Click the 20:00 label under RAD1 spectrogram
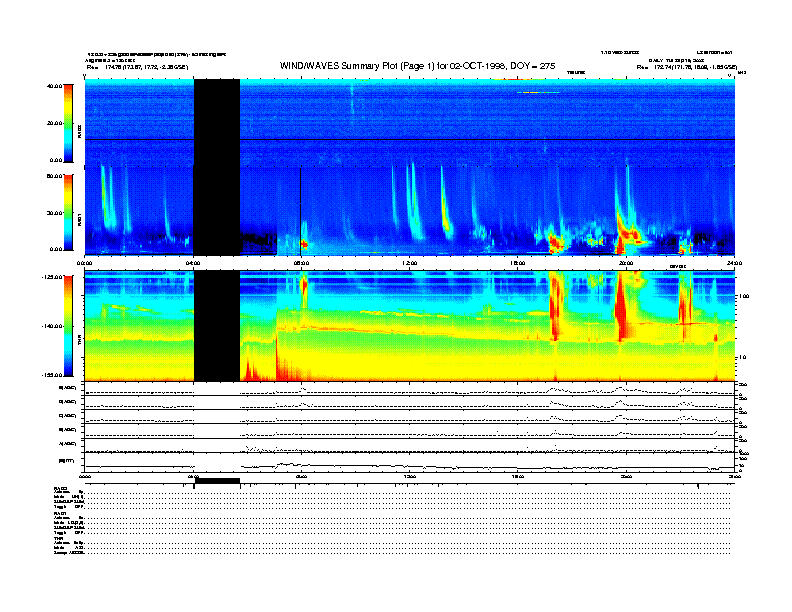The image size is (792, 612). coord(626,263)
